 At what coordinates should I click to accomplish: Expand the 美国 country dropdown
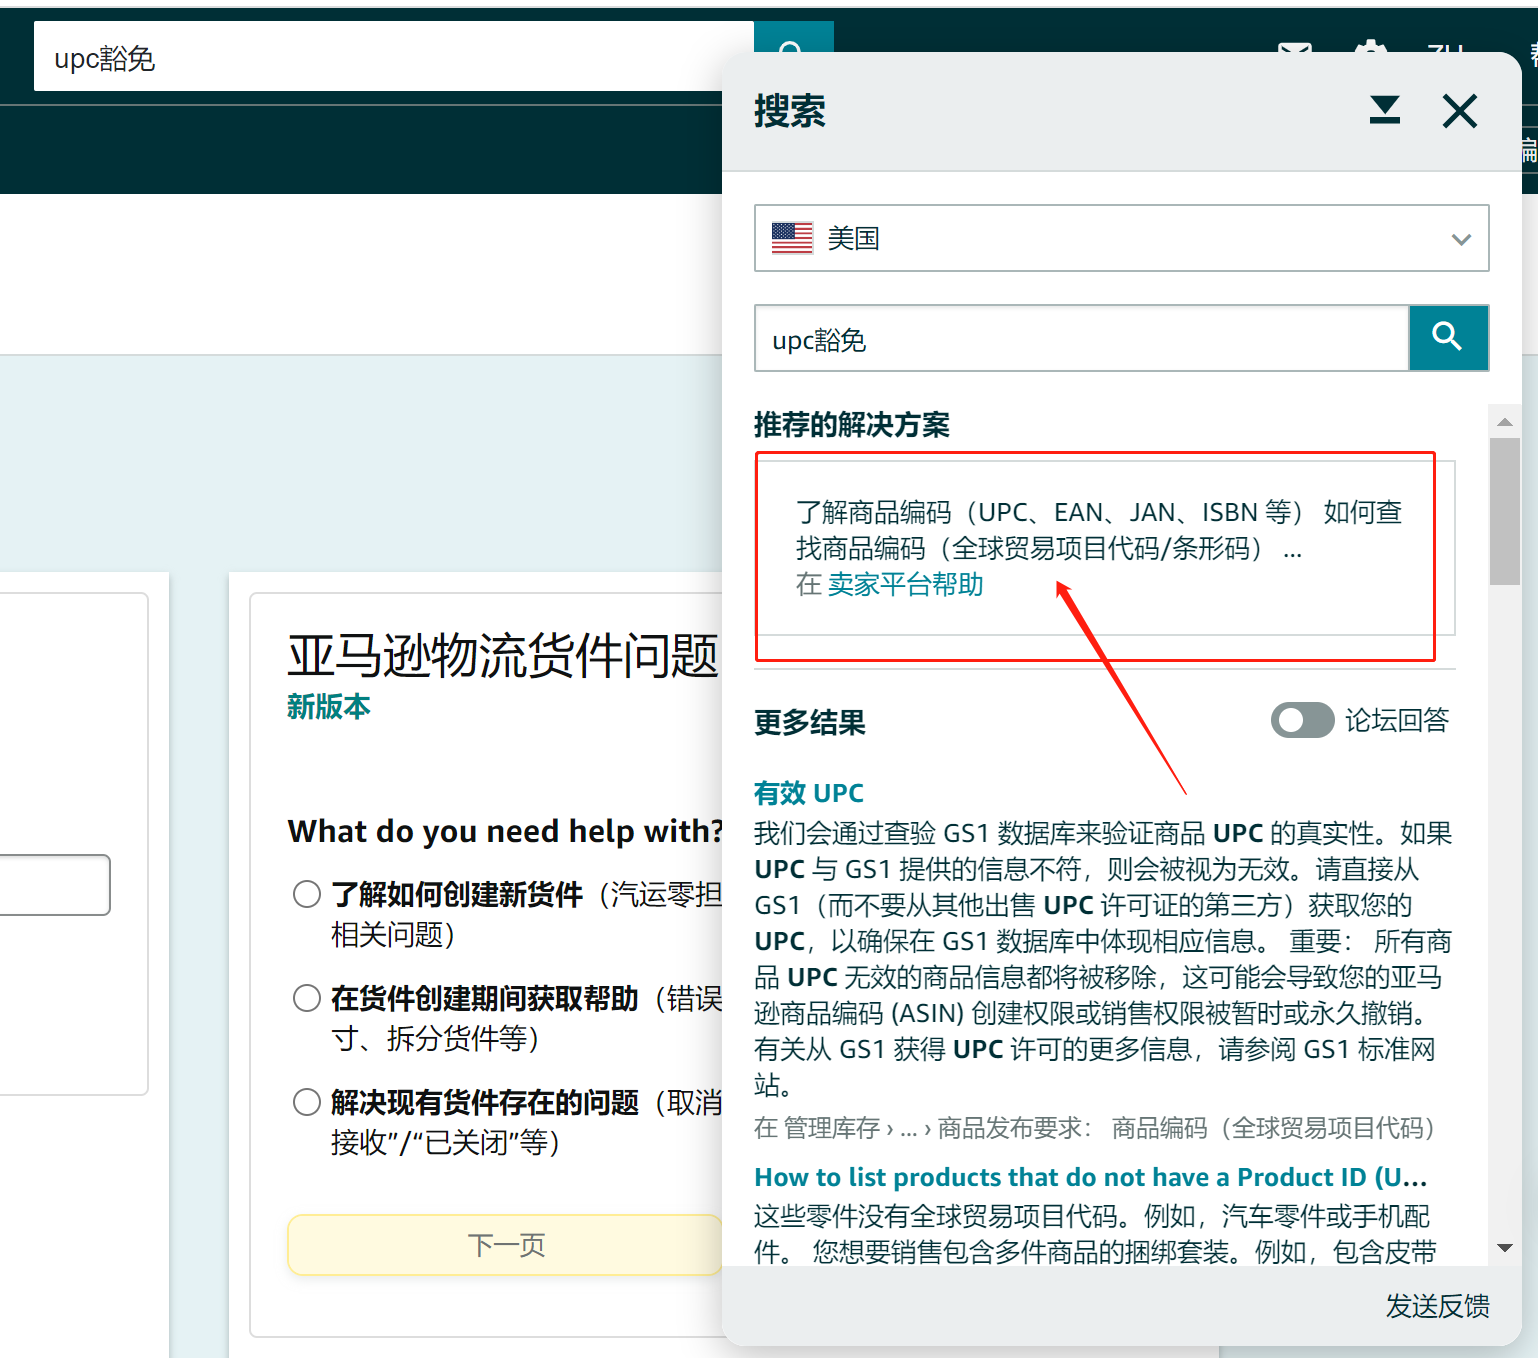coord(1120,238)
